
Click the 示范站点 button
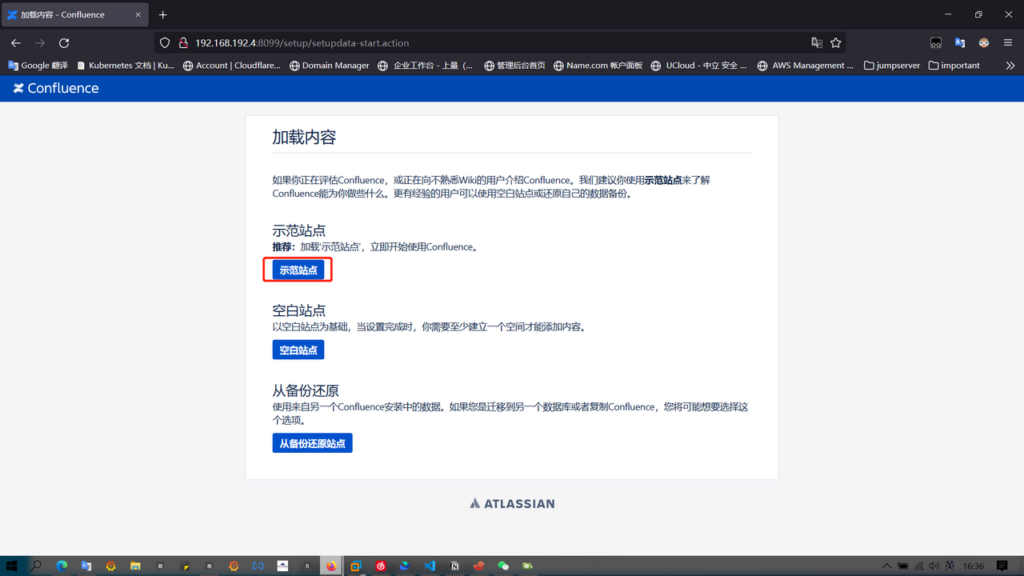298,270
